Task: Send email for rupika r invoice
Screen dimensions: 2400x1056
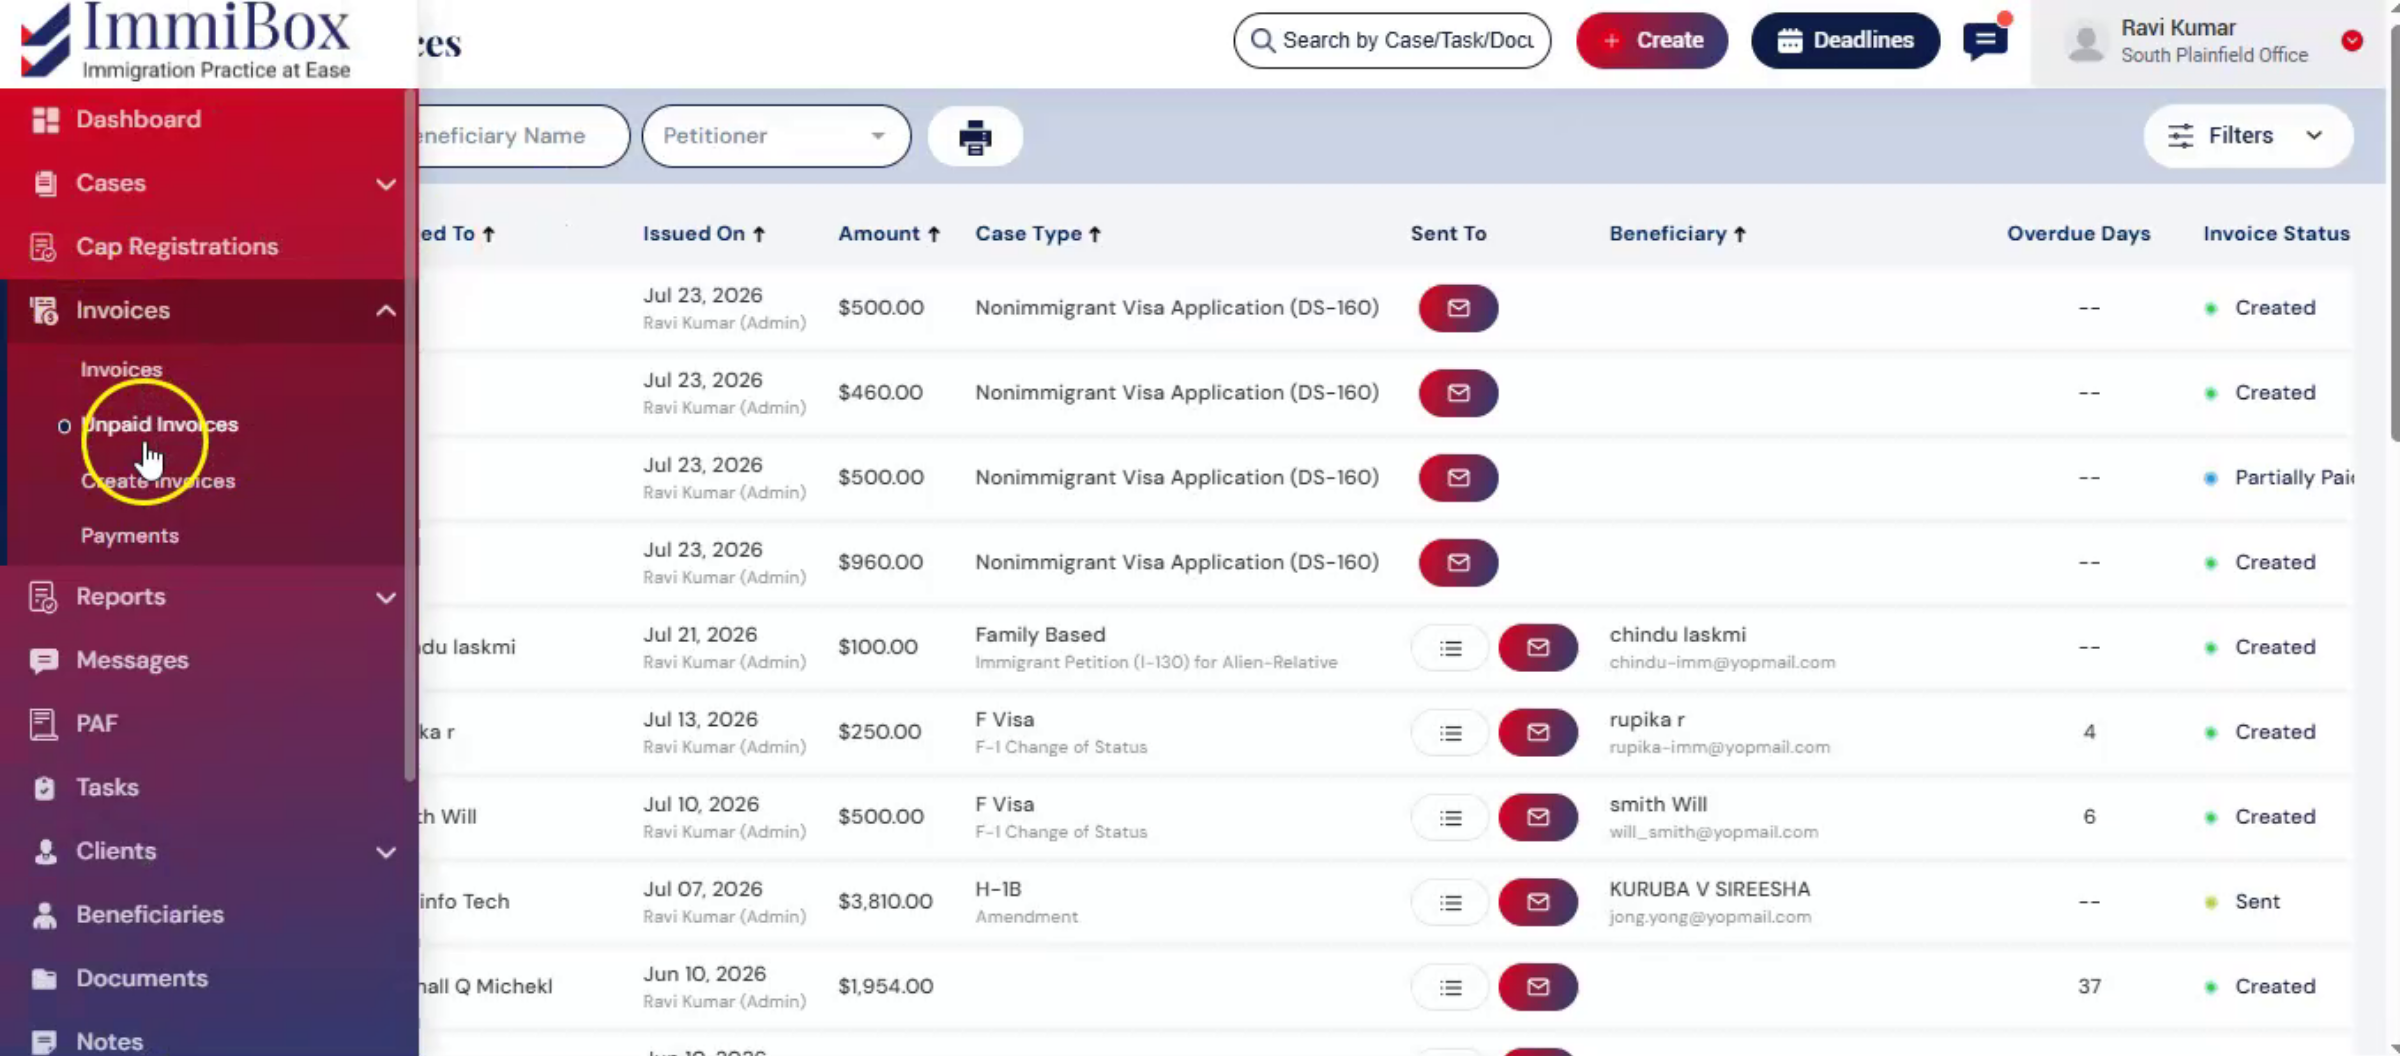Action: coord(1538,733)
